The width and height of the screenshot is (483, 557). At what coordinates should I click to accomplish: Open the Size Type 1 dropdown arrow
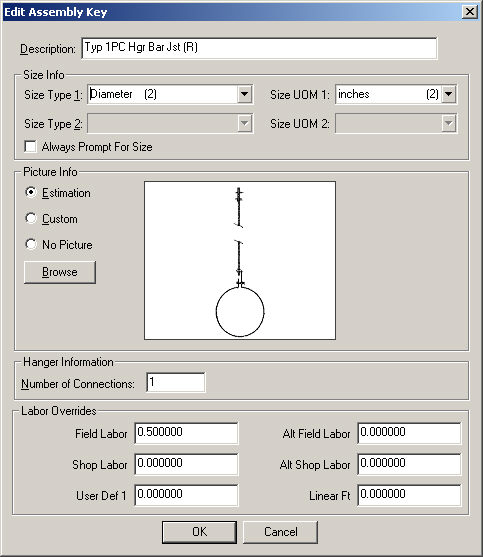click(244, 94)
